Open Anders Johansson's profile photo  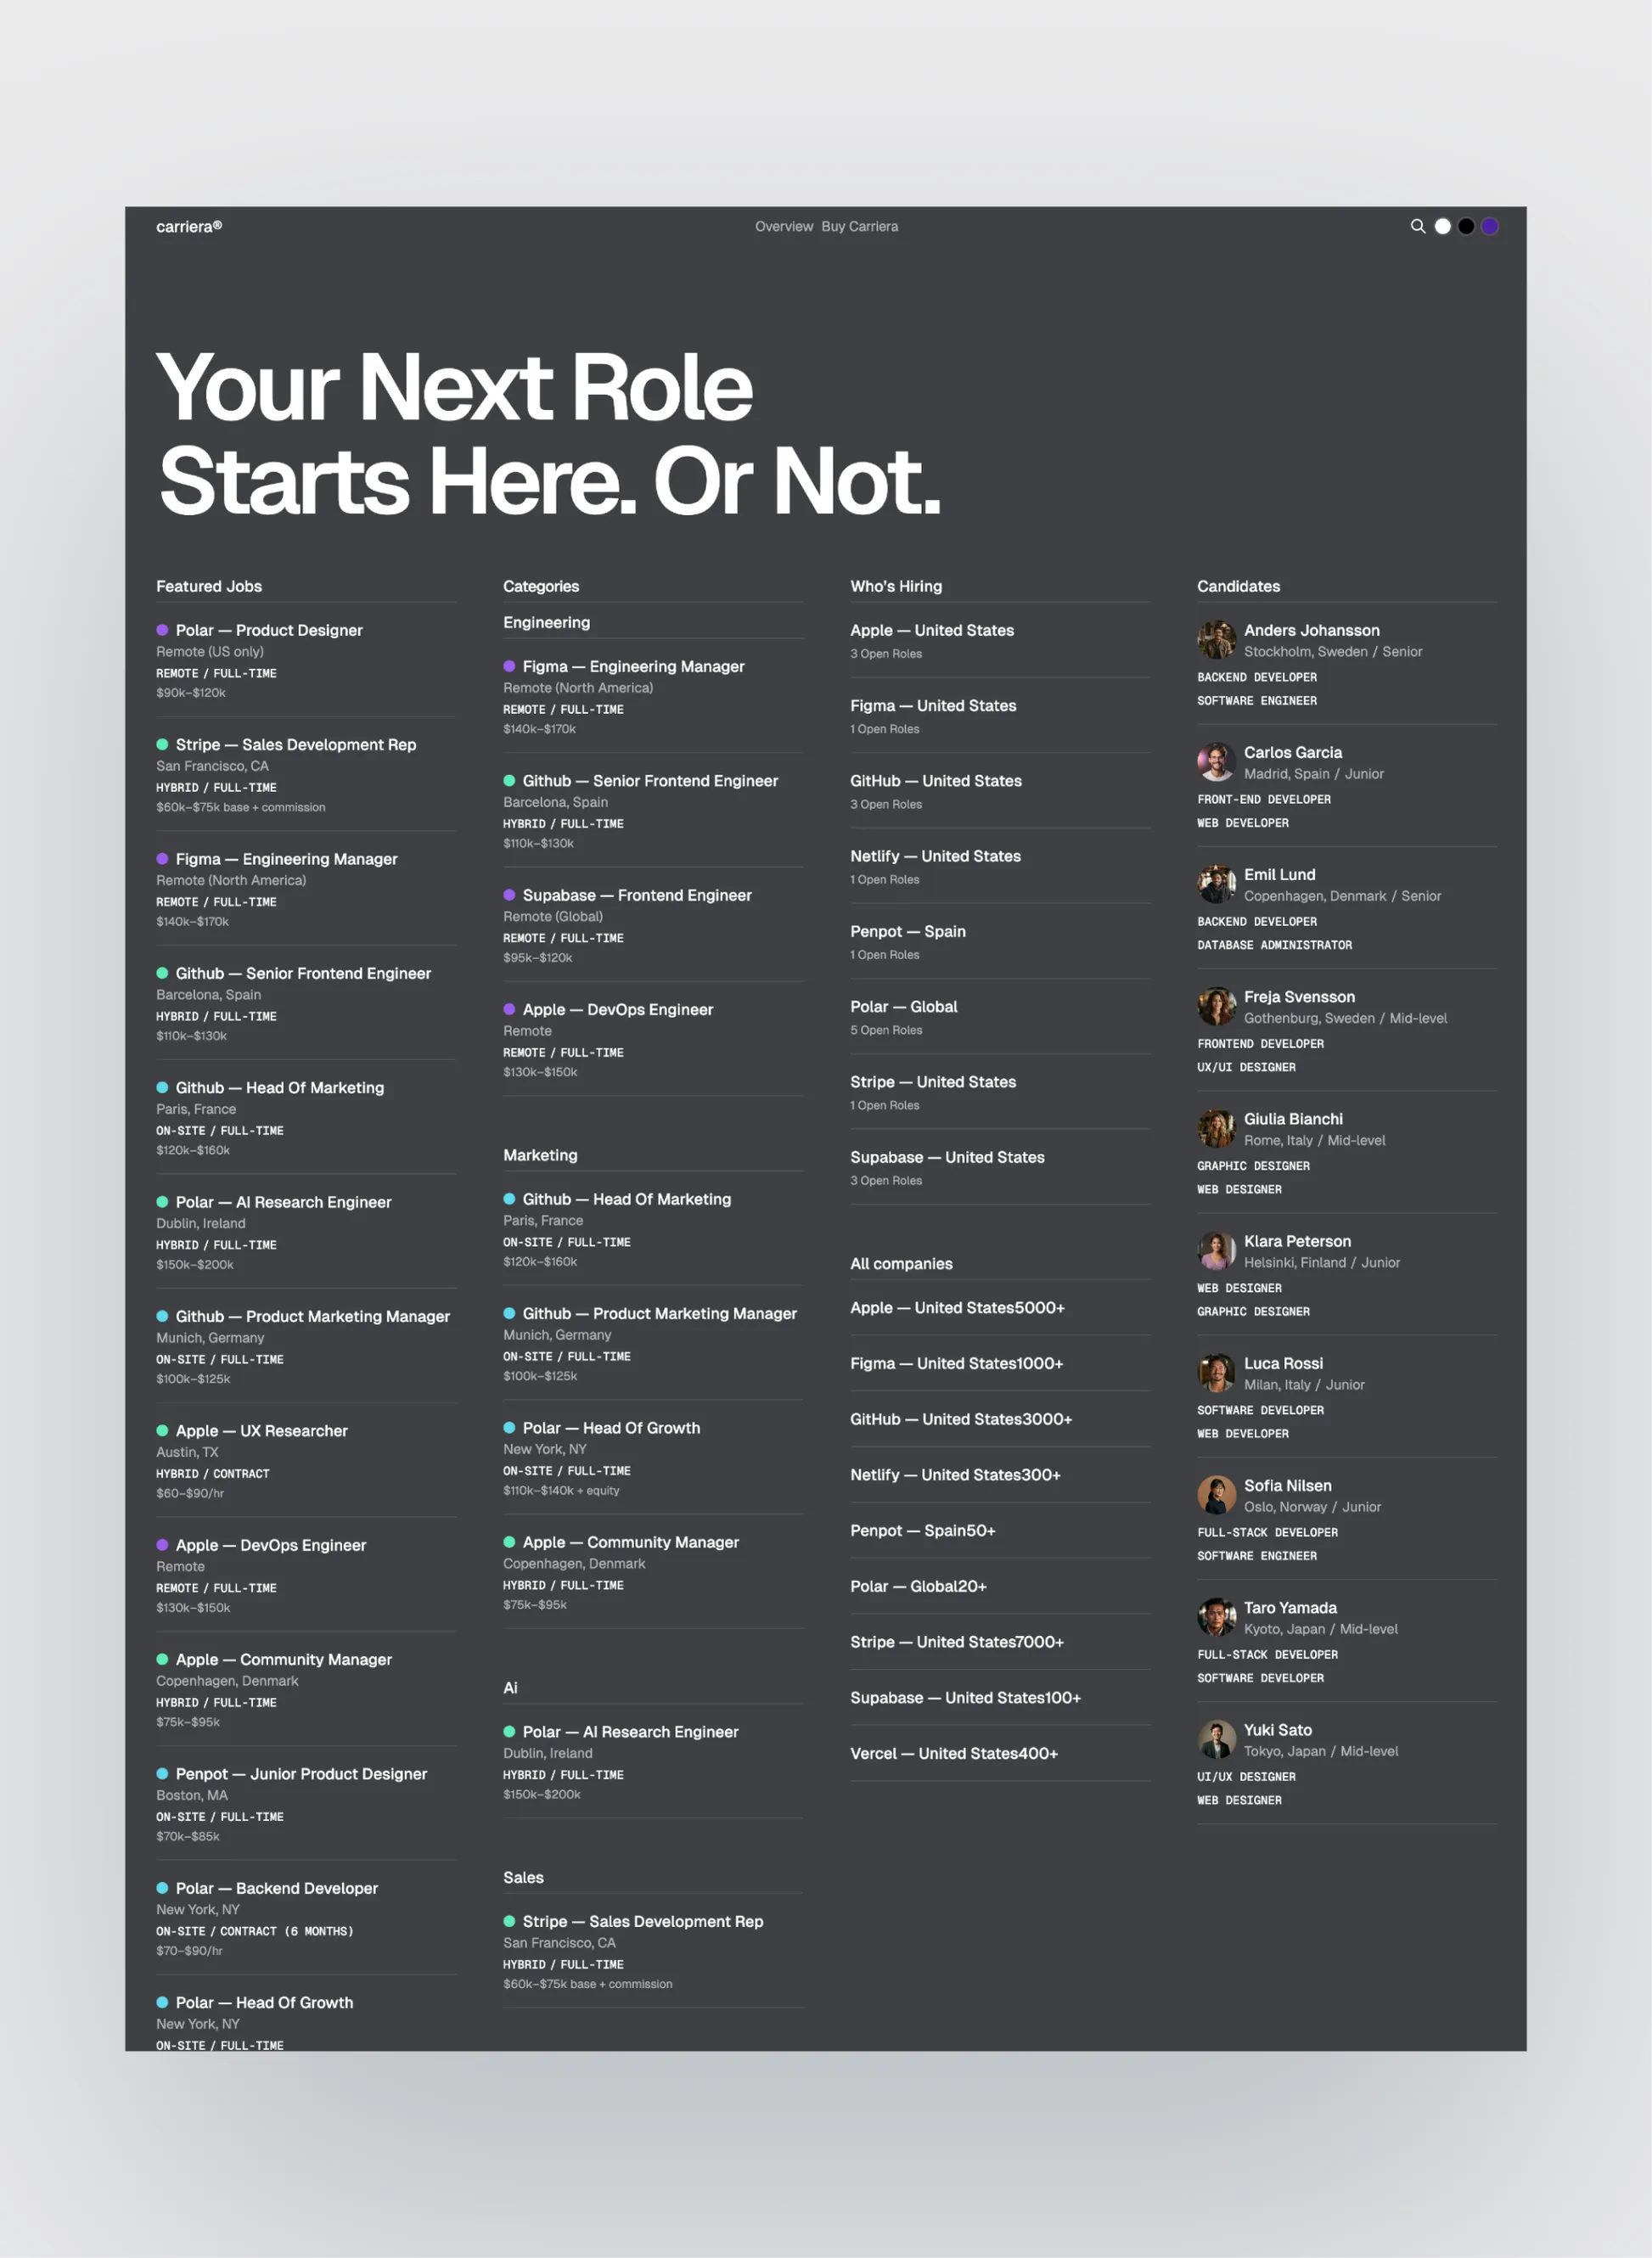(1216, 640)
